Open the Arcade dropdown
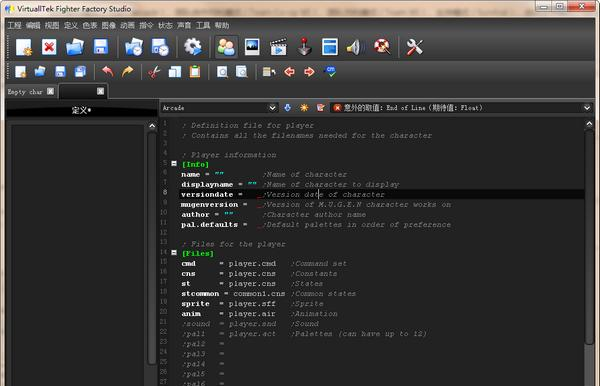Screen dimensions: 600x386 coord(219,108)
